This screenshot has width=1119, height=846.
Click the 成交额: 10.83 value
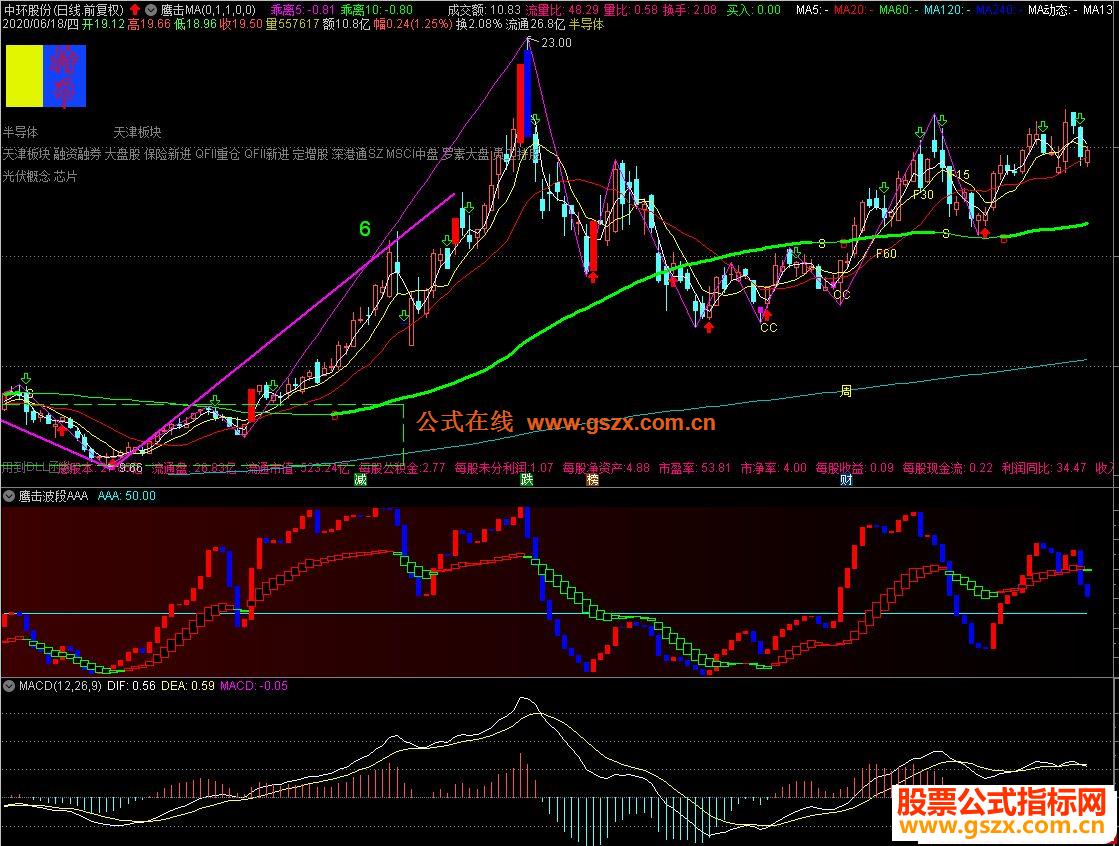coord(484,10)
